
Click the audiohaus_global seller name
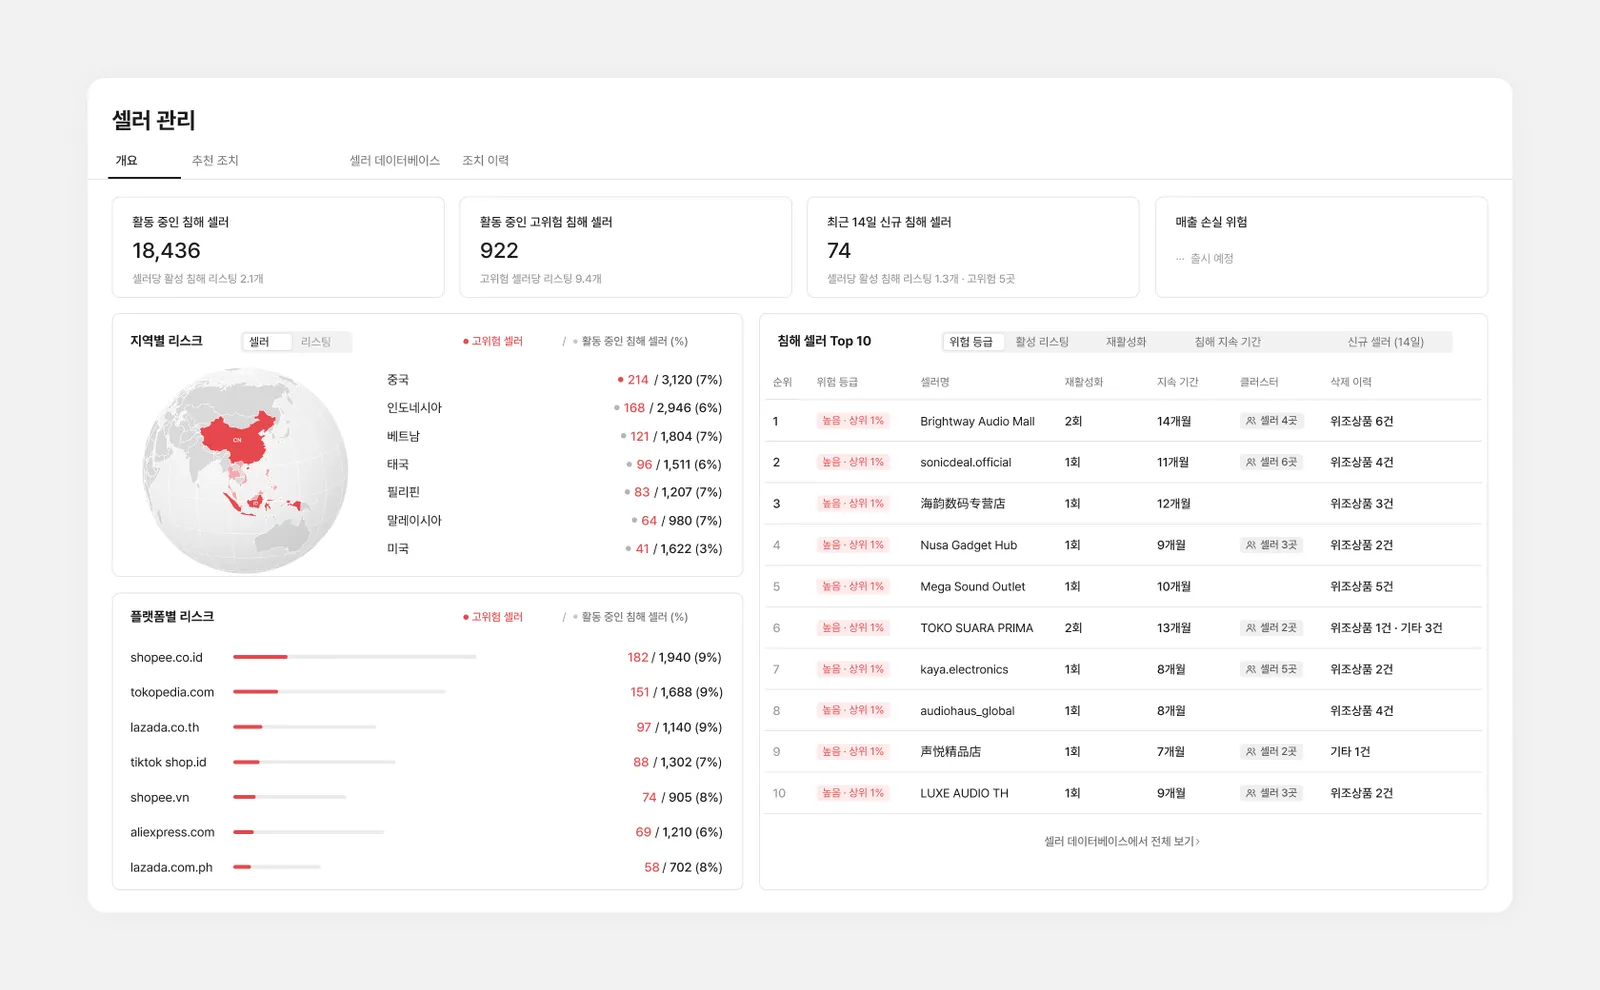pyautogui.click(x=967, y=711)
